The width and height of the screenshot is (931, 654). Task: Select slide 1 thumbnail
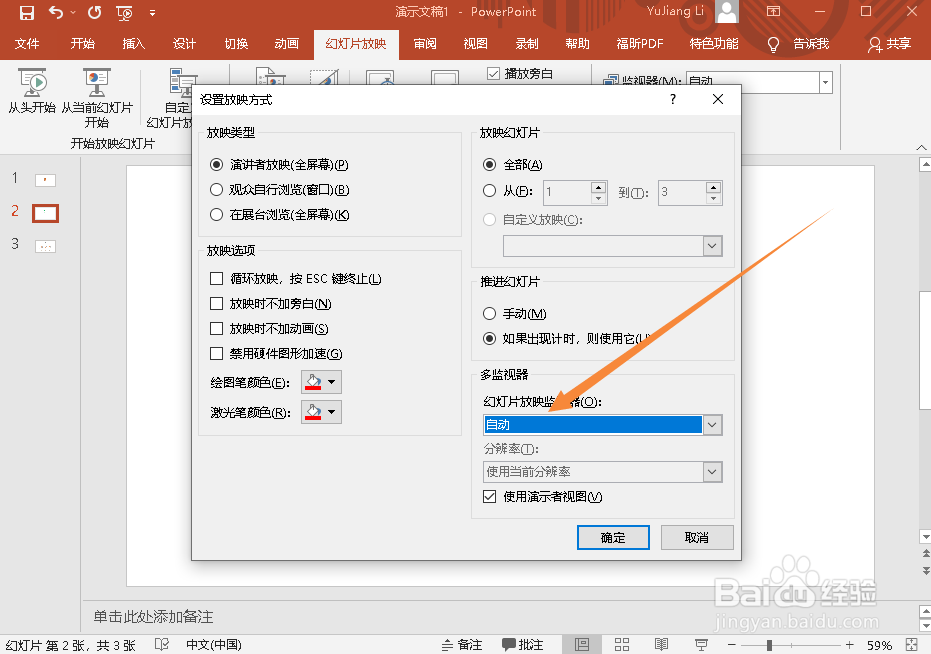[46, 180]
